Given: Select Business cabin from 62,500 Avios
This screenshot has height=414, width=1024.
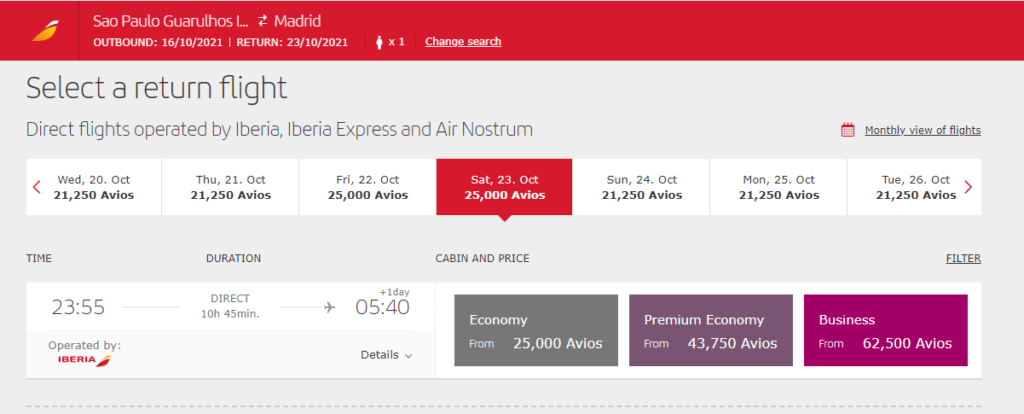Looking at the screenshot, I should 885,332.
